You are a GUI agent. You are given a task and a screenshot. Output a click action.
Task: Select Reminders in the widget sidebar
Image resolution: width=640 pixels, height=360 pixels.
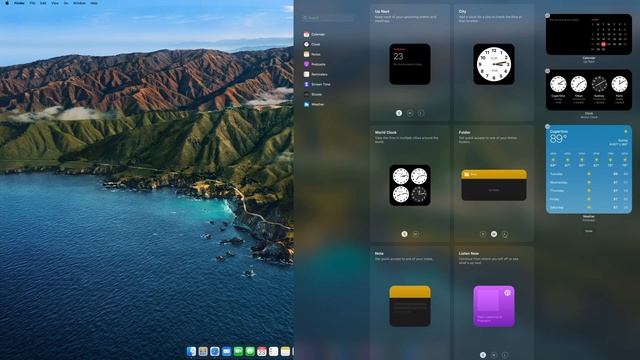tap(316, 74)
